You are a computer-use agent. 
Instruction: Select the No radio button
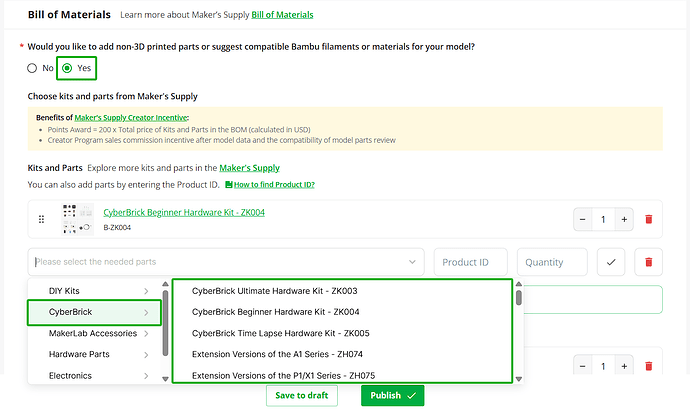coord(32,68)
